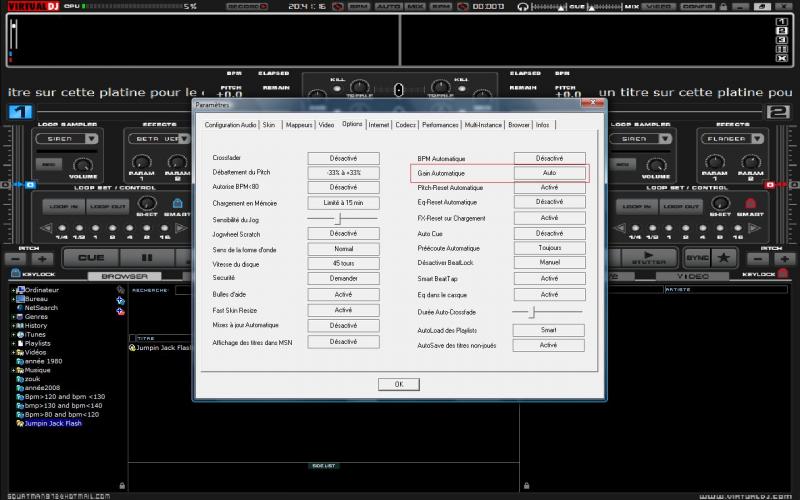Set right deck loop length to 16
Image resolution: width=800 pixels, height=500 pixels.
click(x=738, y=228)
